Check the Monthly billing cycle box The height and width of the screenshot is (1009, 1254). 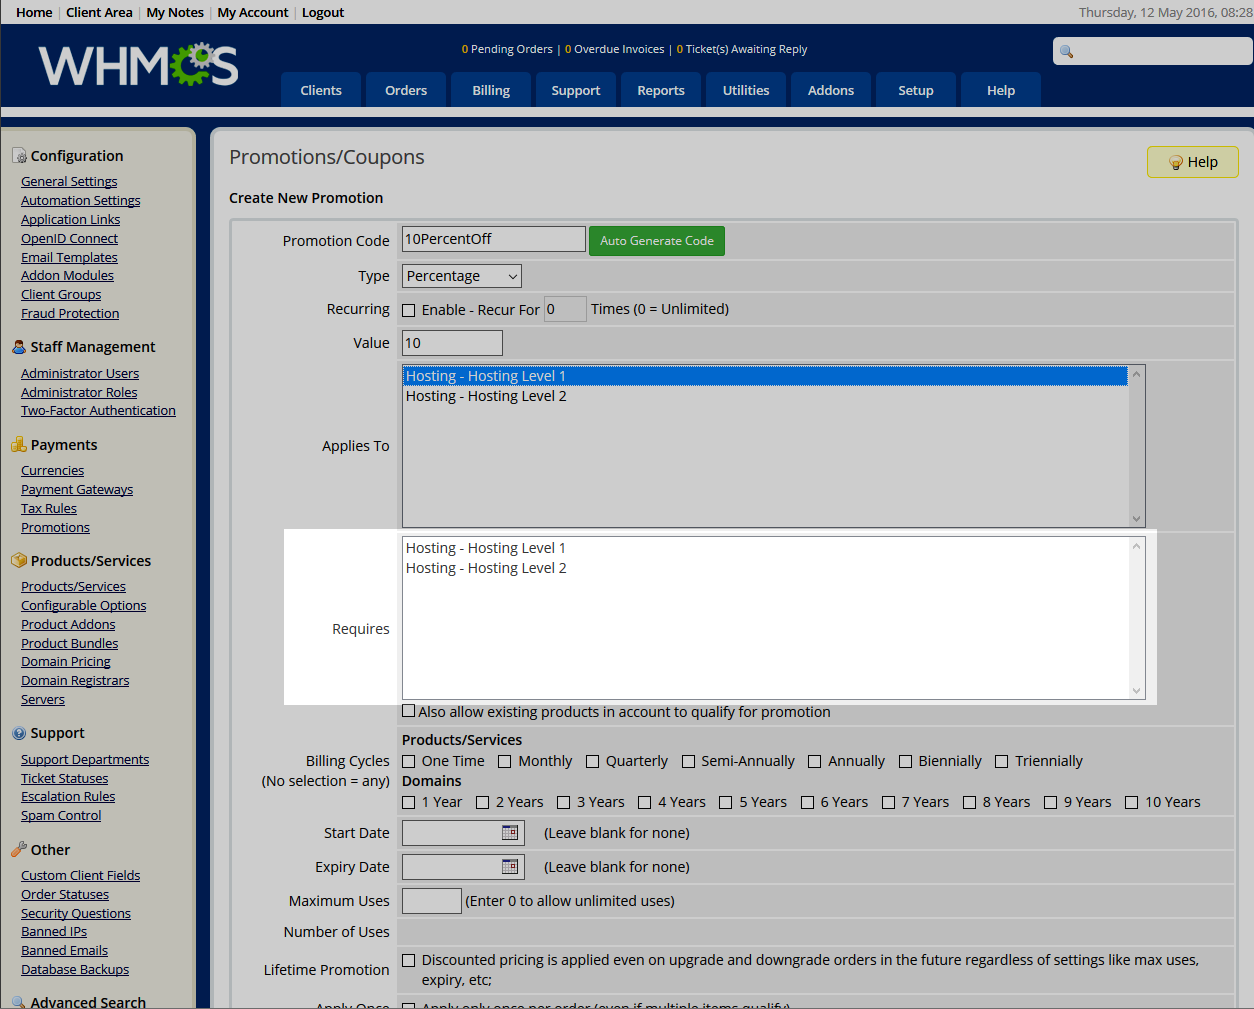coord(505,762)
